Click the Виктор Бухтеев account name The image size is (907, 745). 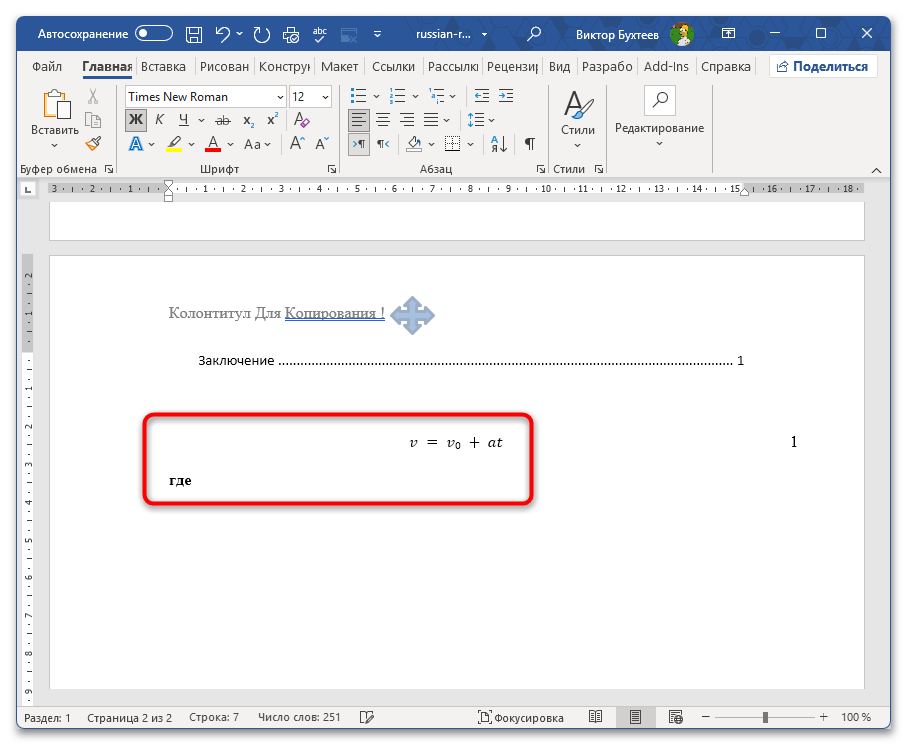pyautogui.click(x=617, y=35)
